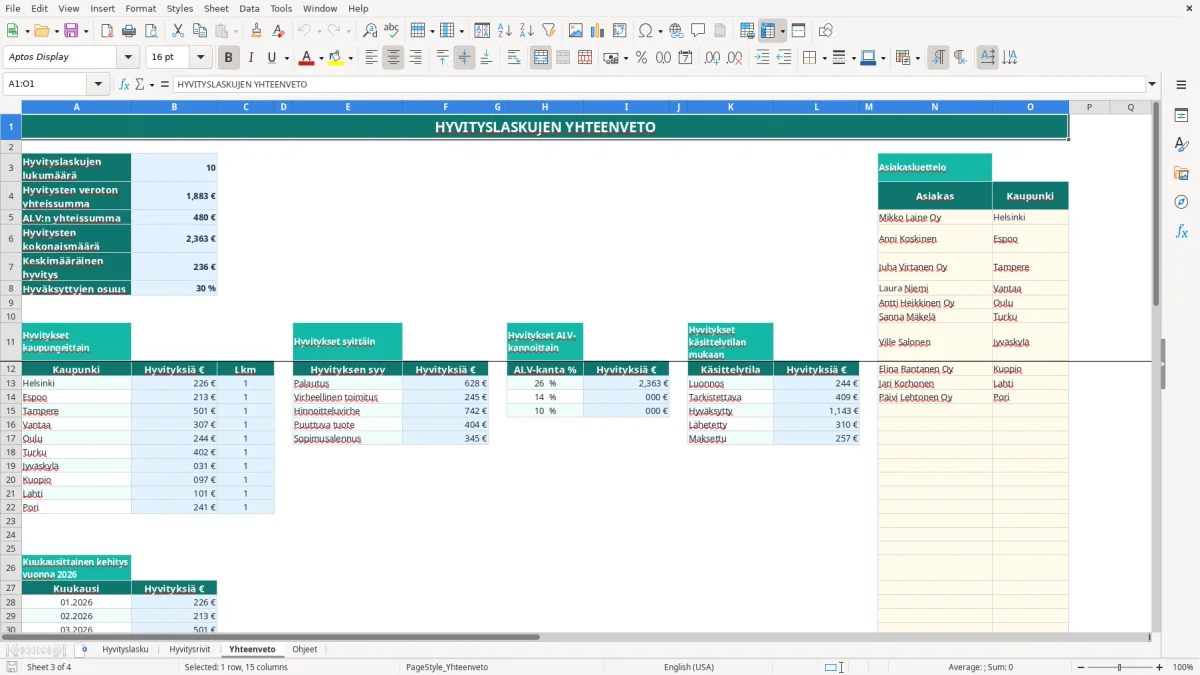
Task: Switch to Ohjeet sheet tab
Action: pyautogui.click(x=304, y=649)
